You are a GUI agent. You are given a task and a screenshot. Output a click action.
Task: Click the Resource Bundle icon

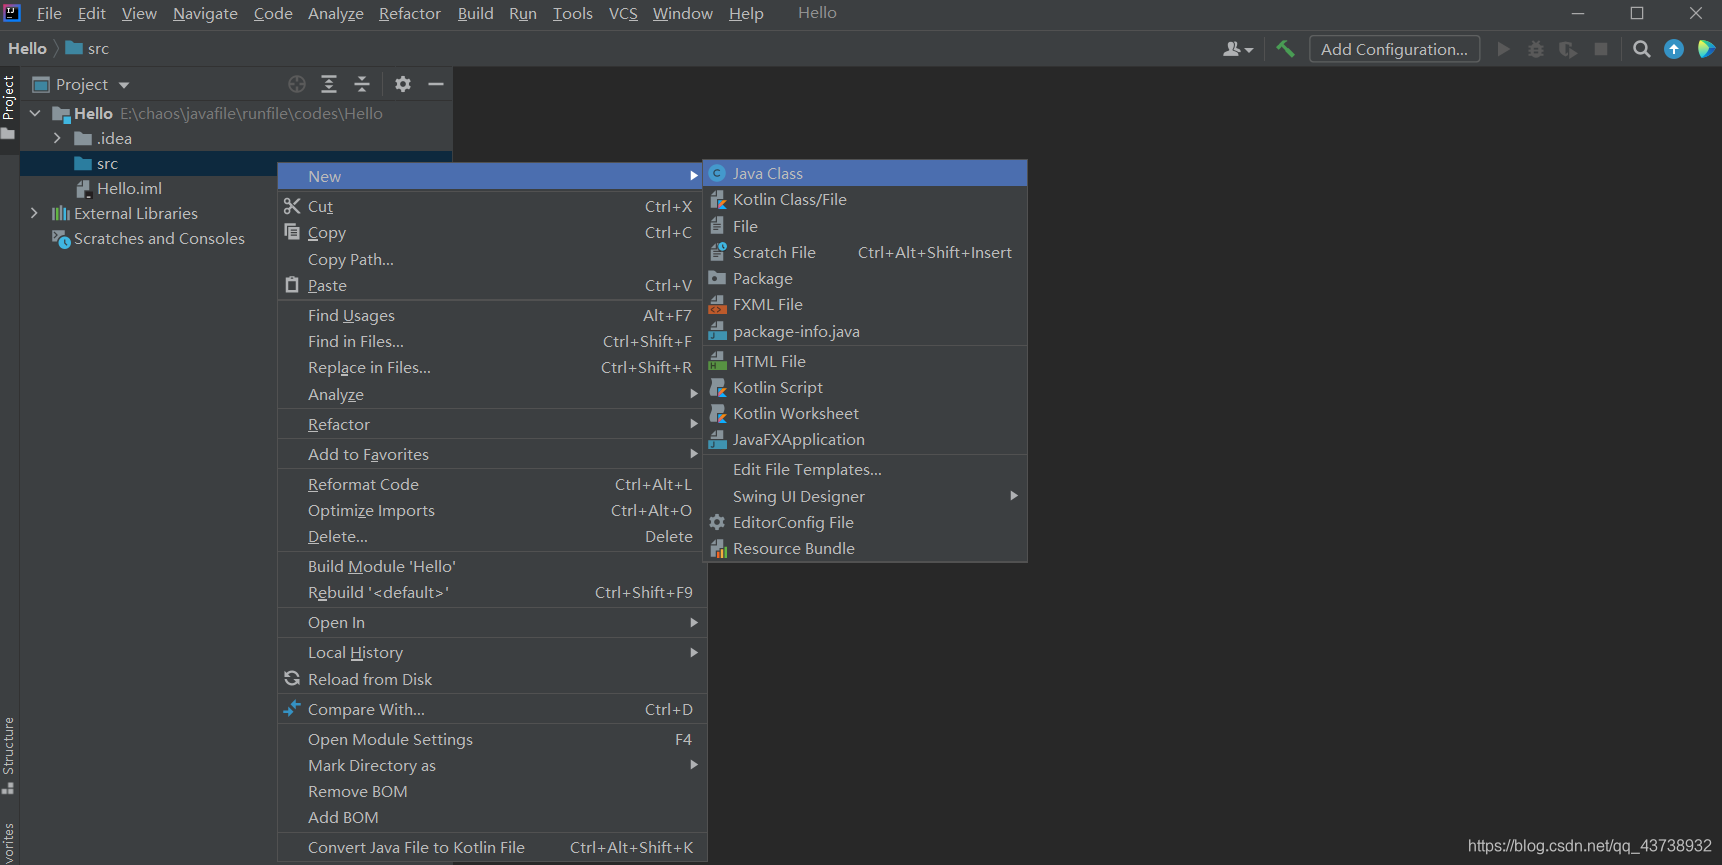pos(717,548)
